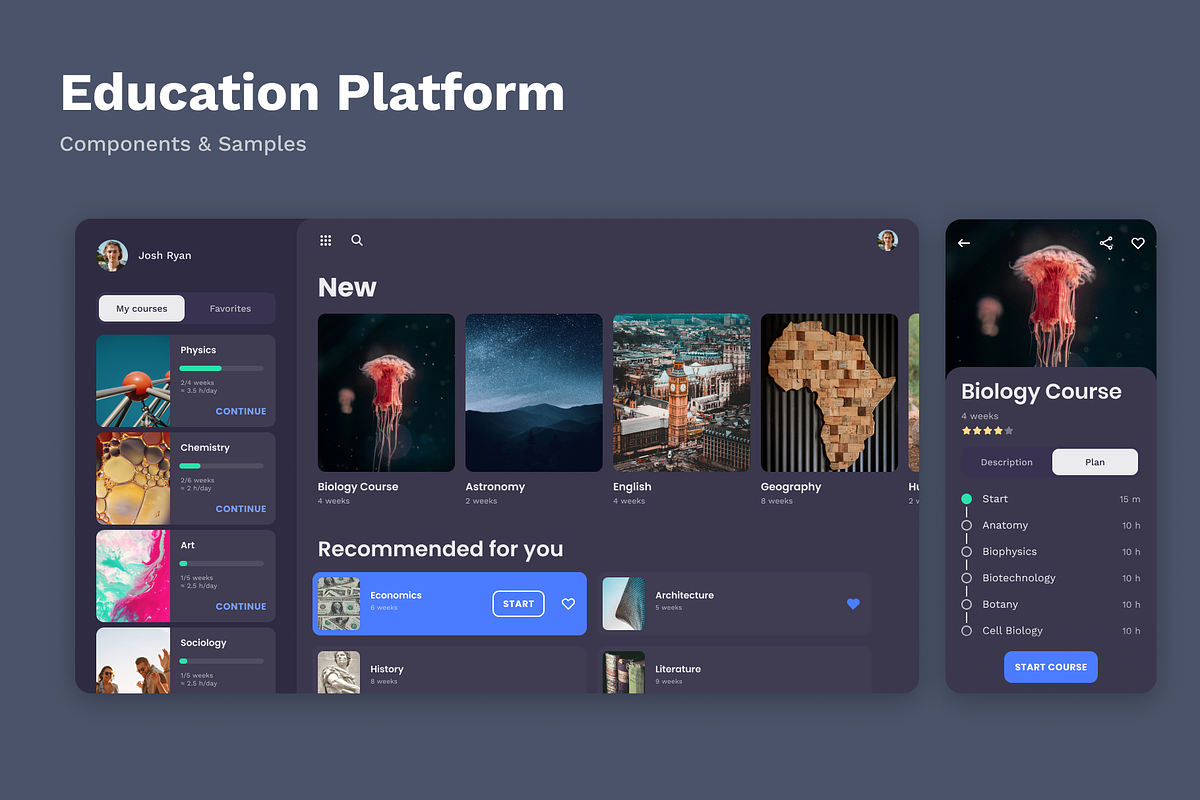Continue the Art course
The image size is (1200, 800).
pos(241,606)
